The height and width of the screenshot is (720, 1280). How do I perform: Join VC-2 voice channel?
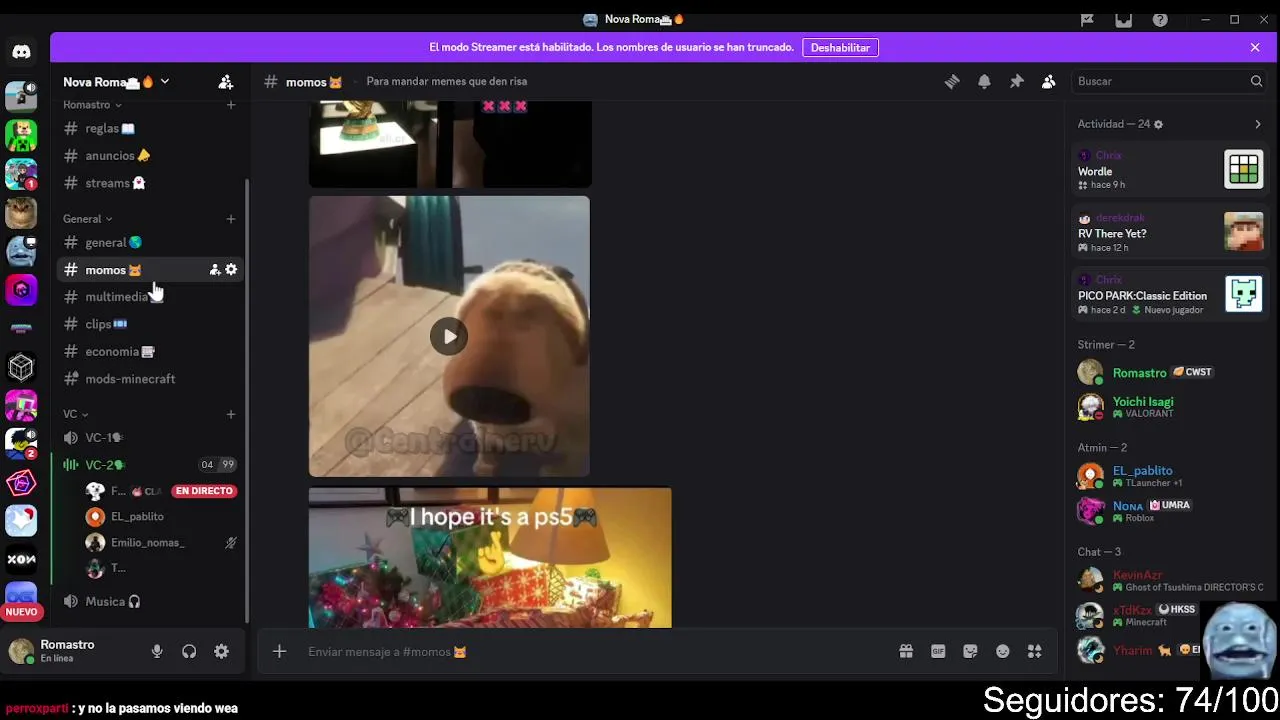pos(149,465)
